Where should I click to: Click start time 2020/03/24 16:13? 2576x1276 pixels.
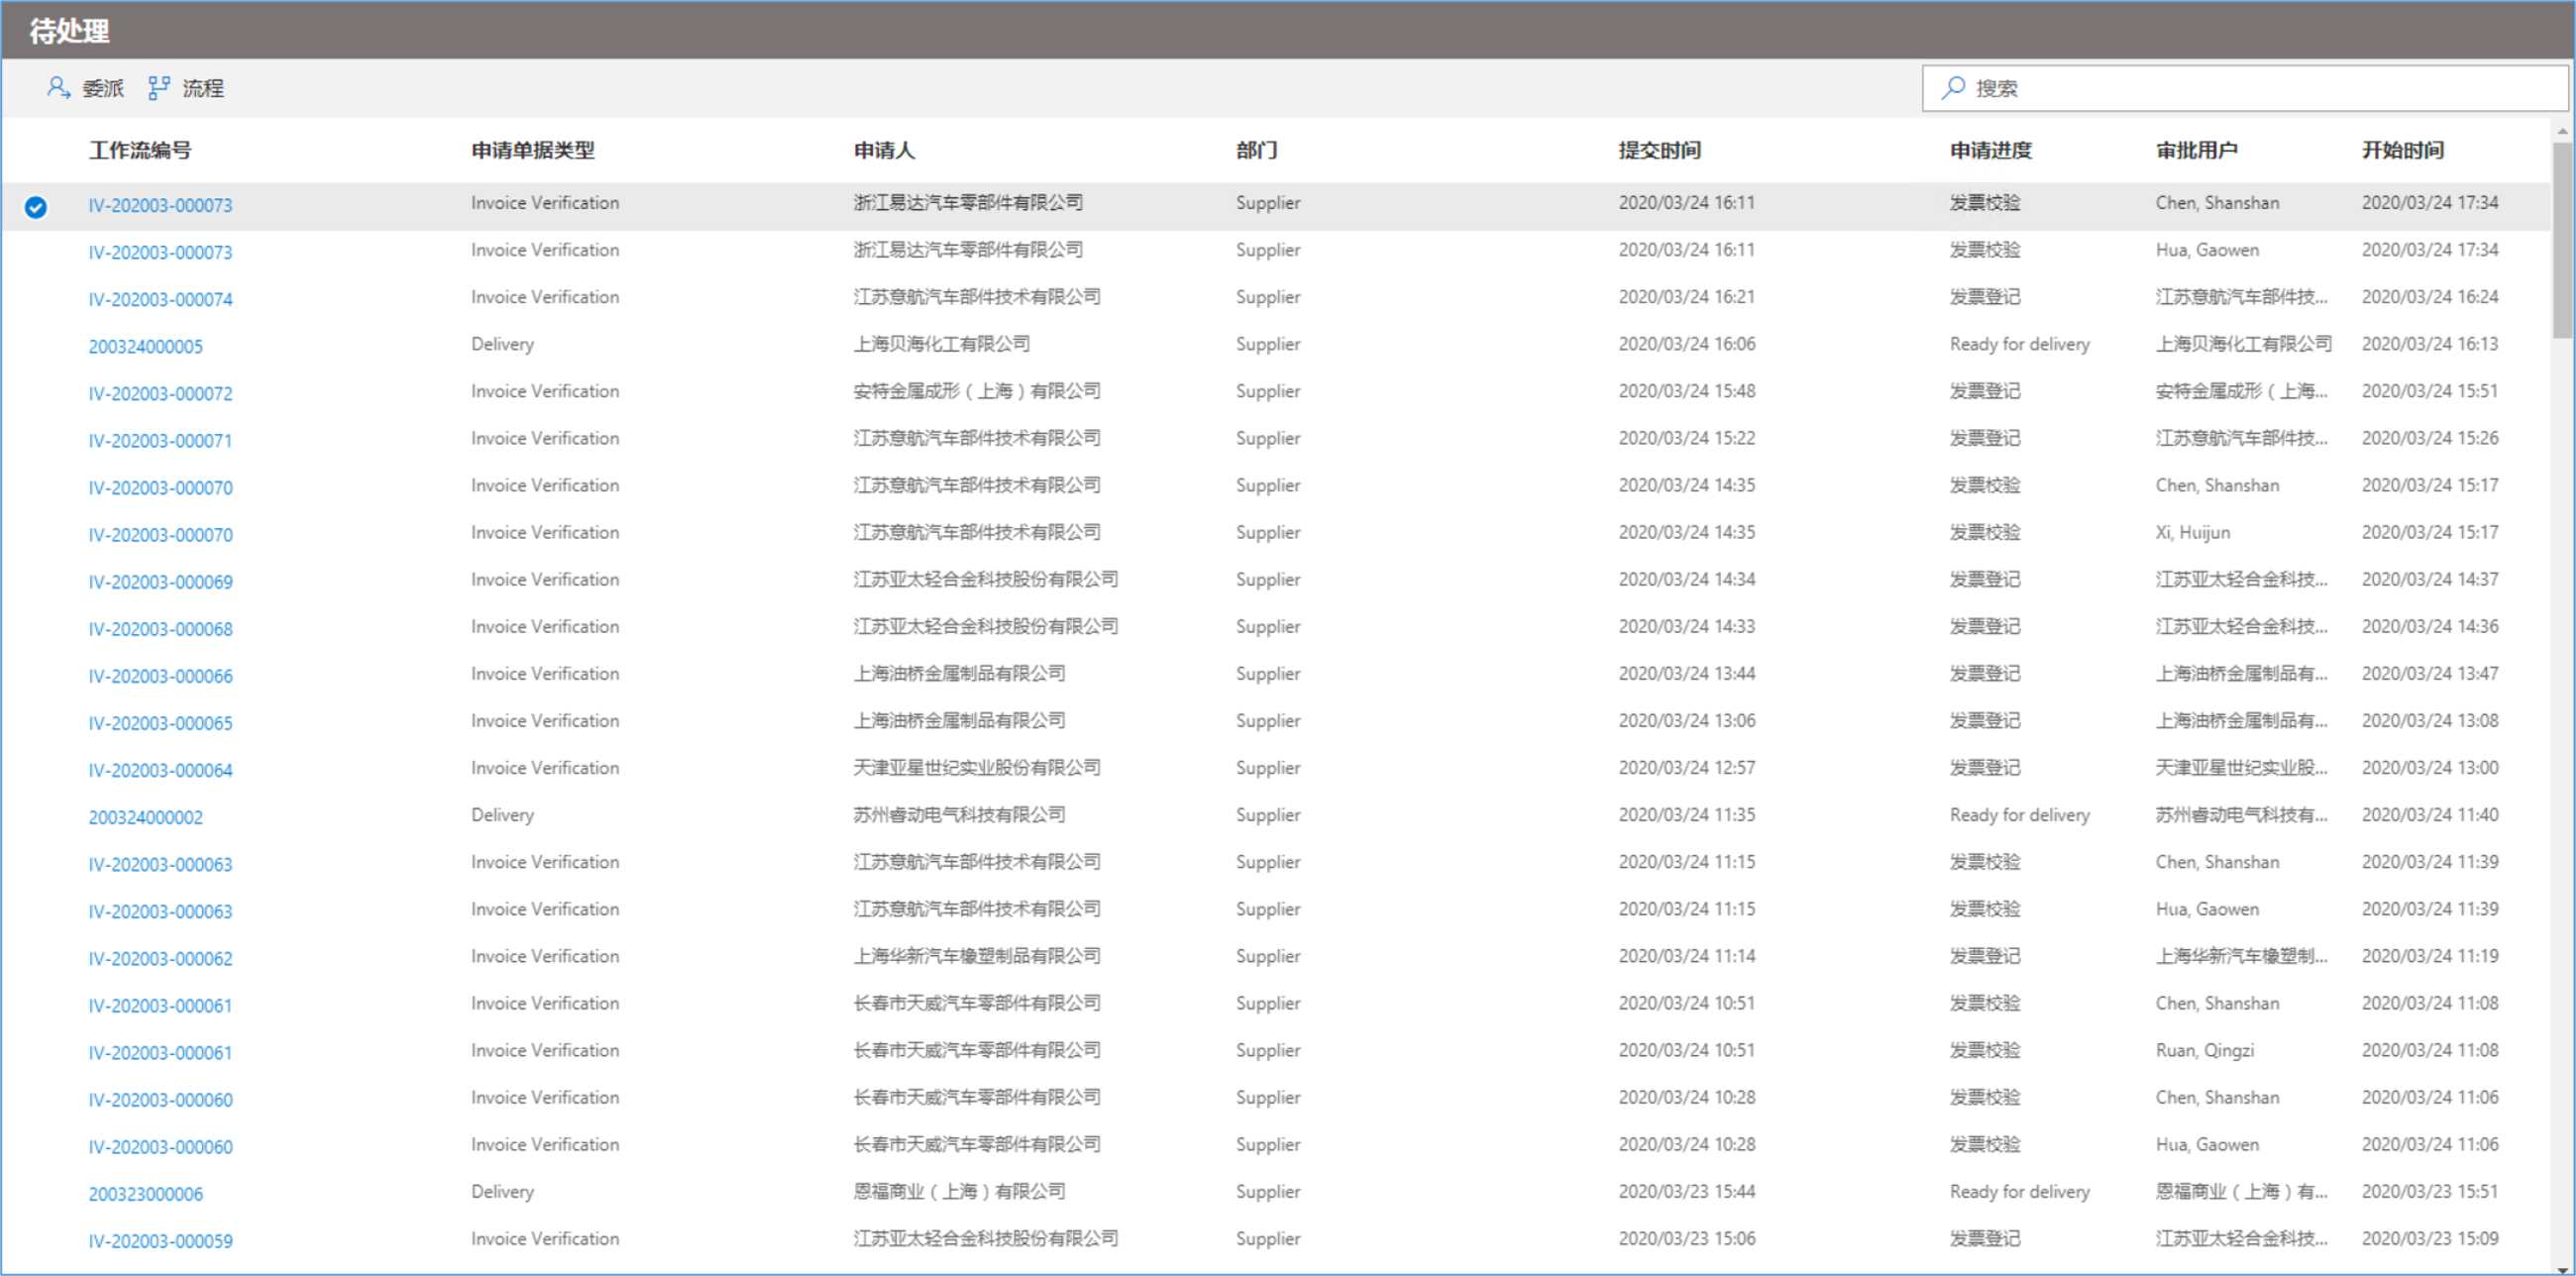tap(2430, 344)
